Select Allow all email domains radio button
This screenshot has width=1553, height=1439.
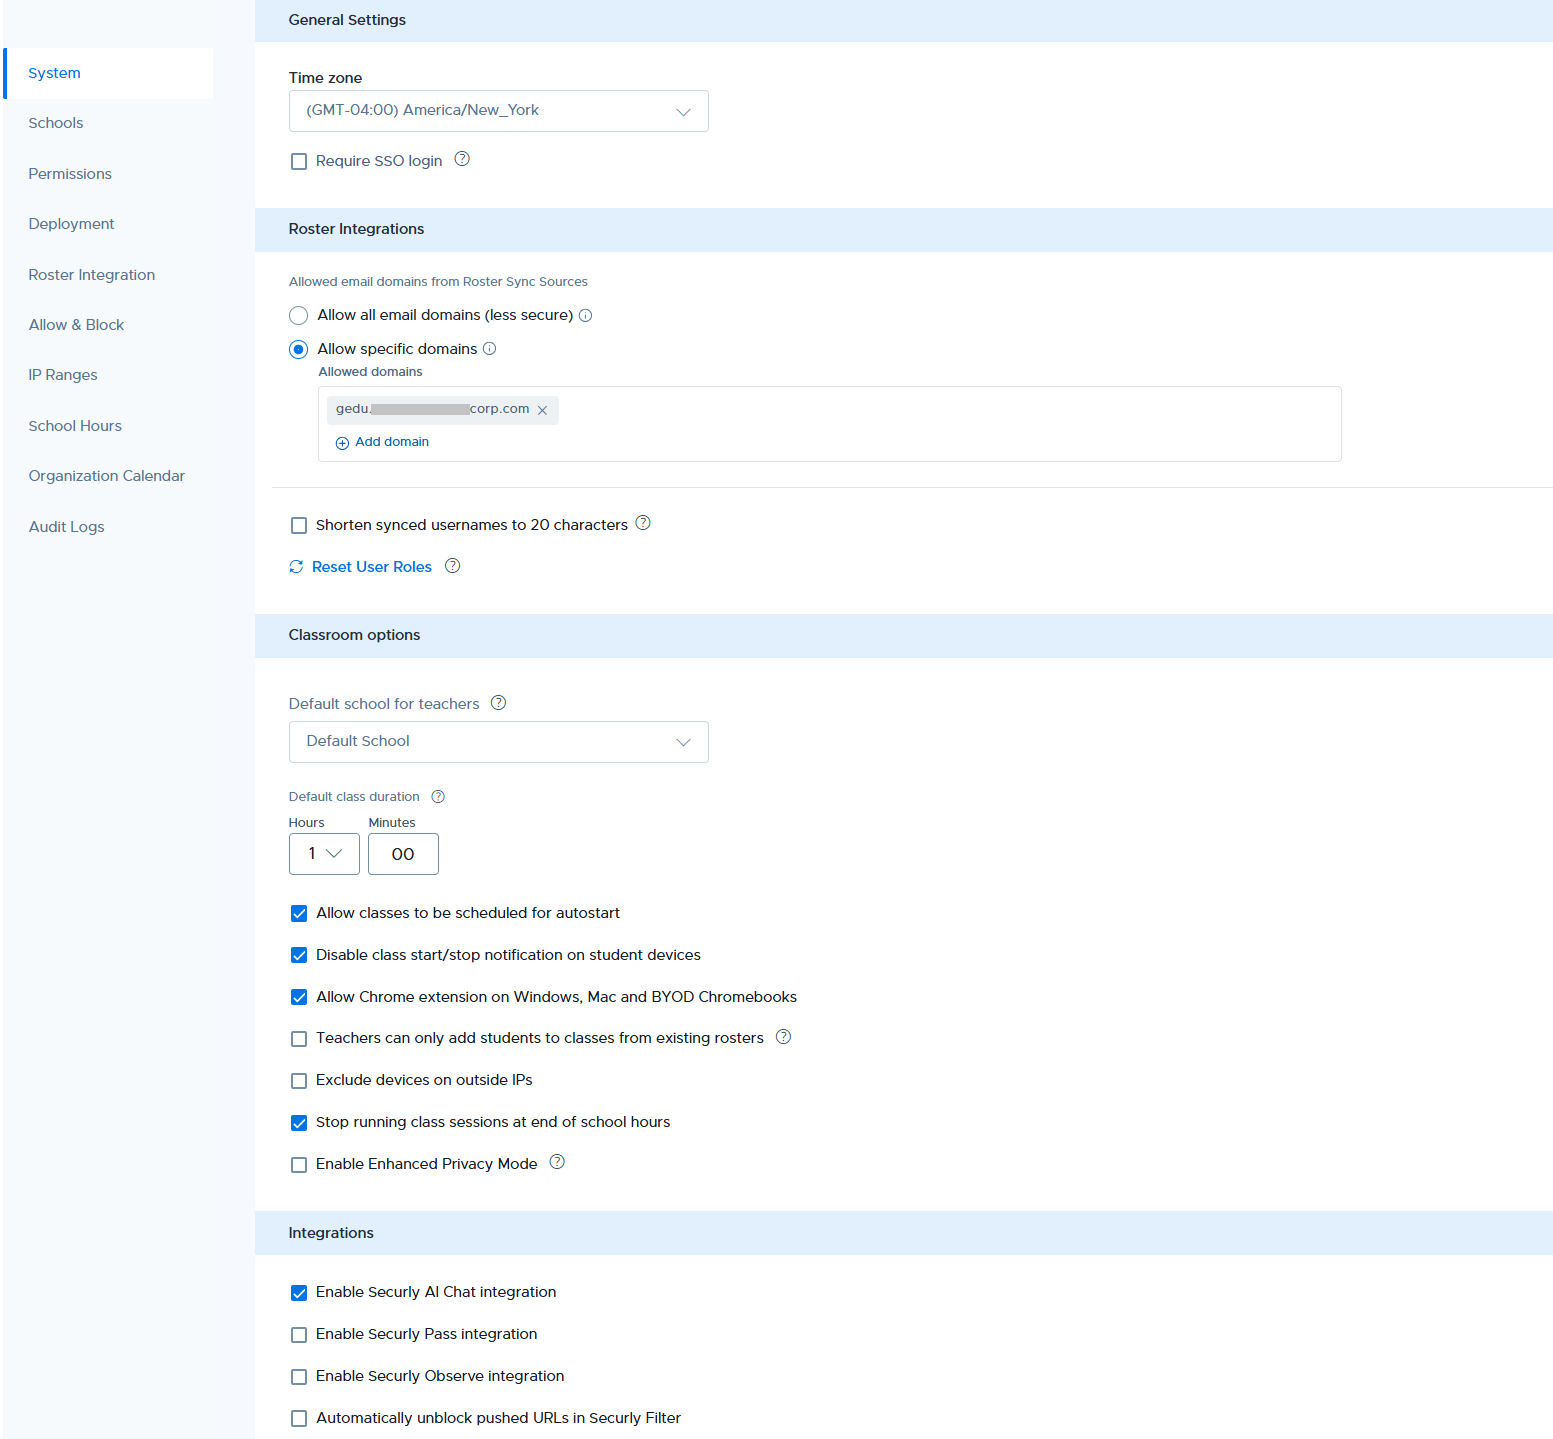pyautogui.click(x=298, y=315)
